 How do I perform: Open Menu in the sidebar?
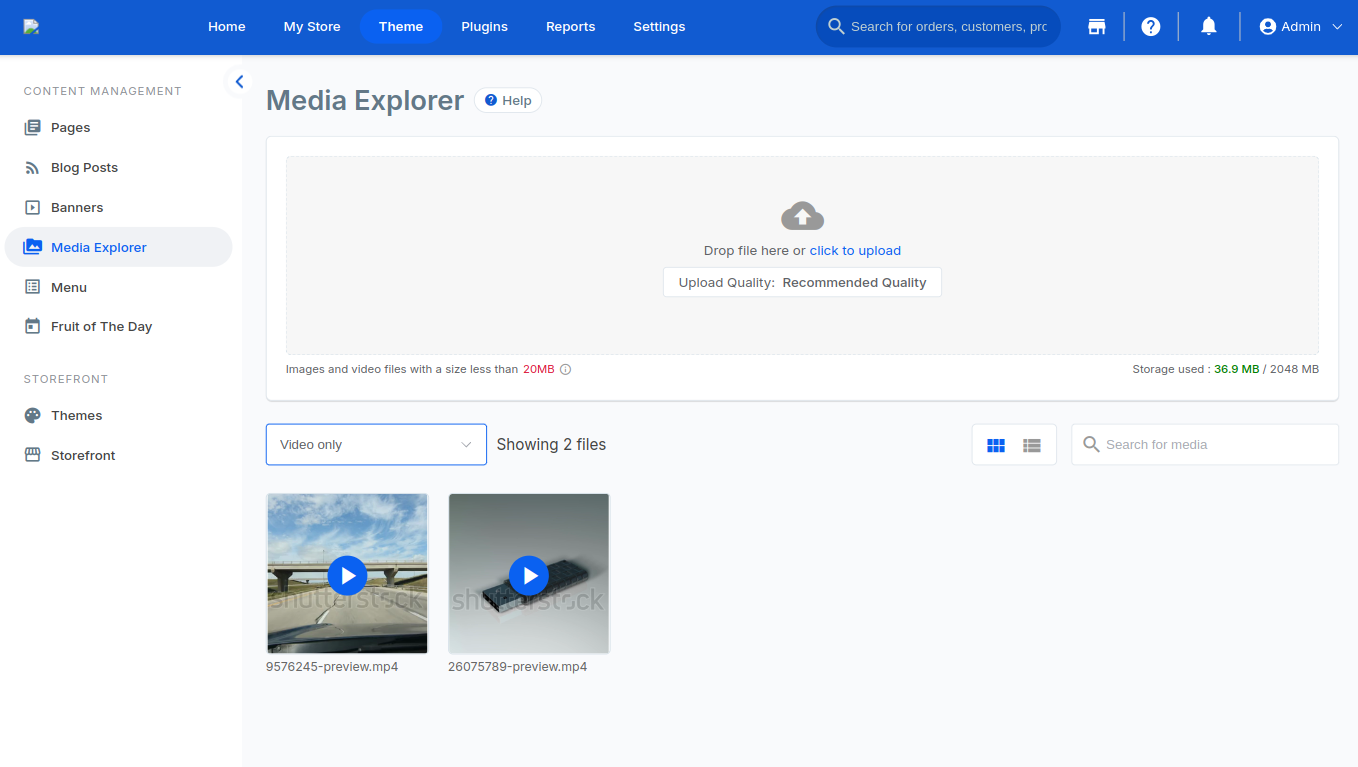118,287
